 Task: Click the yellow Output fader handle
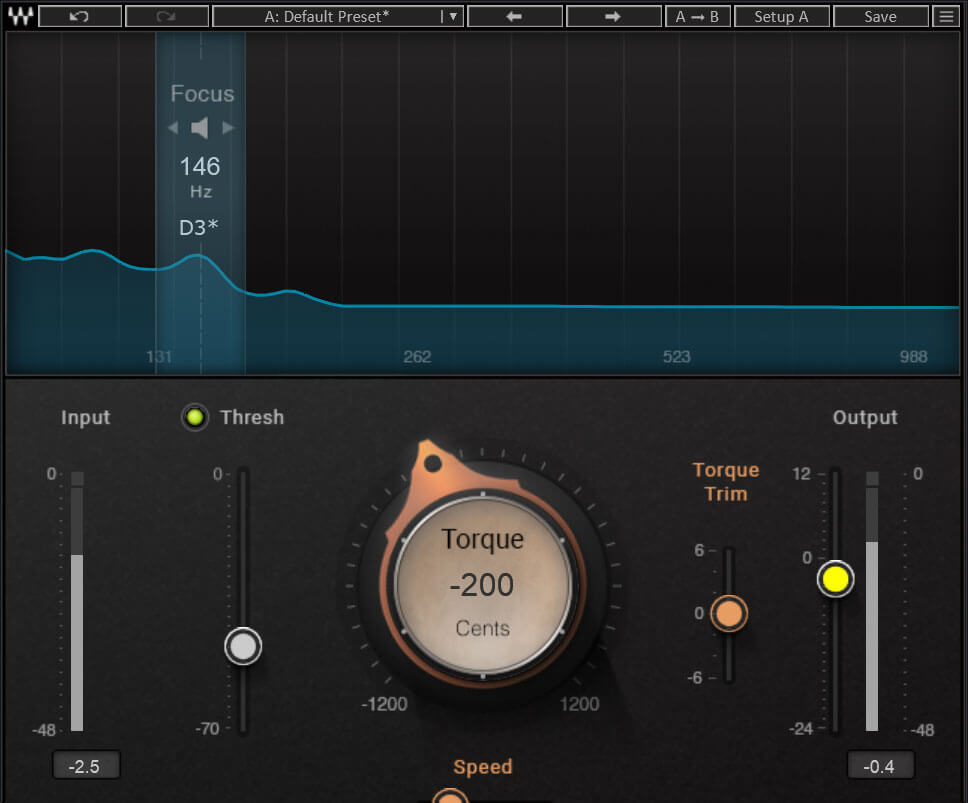[x=836, y=579]
